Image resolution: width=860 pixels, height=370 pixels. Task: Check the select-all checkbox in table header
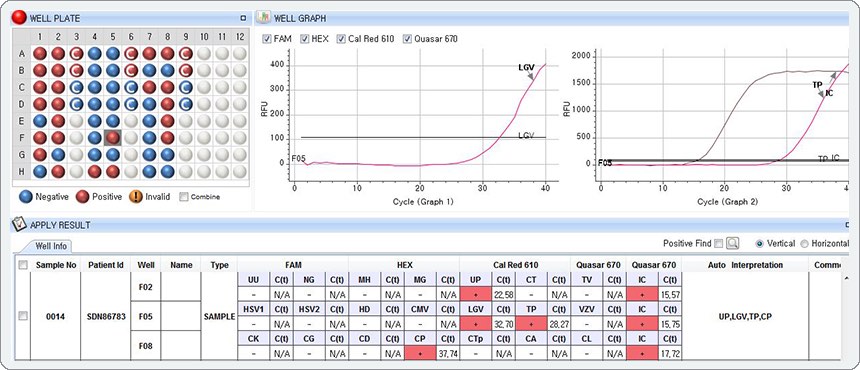[23, 265]
